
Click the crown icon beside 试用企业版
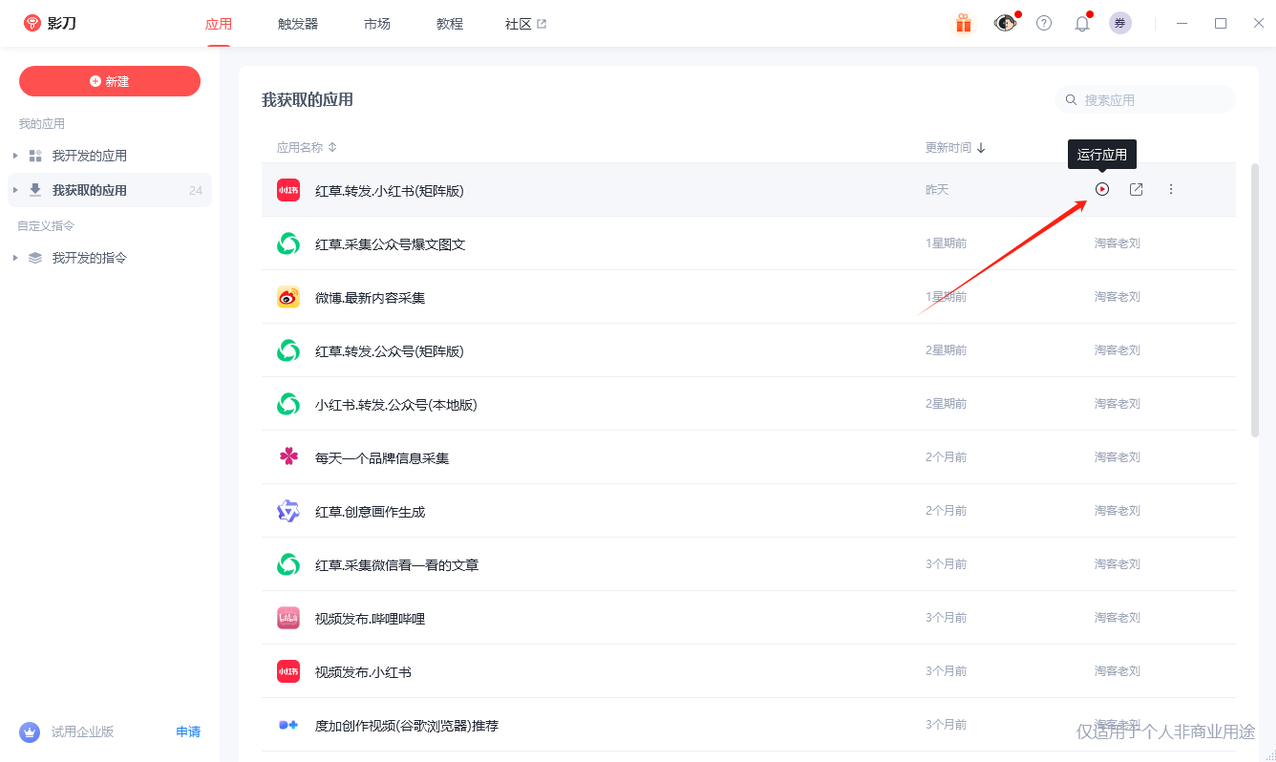[x=30, y=732]
